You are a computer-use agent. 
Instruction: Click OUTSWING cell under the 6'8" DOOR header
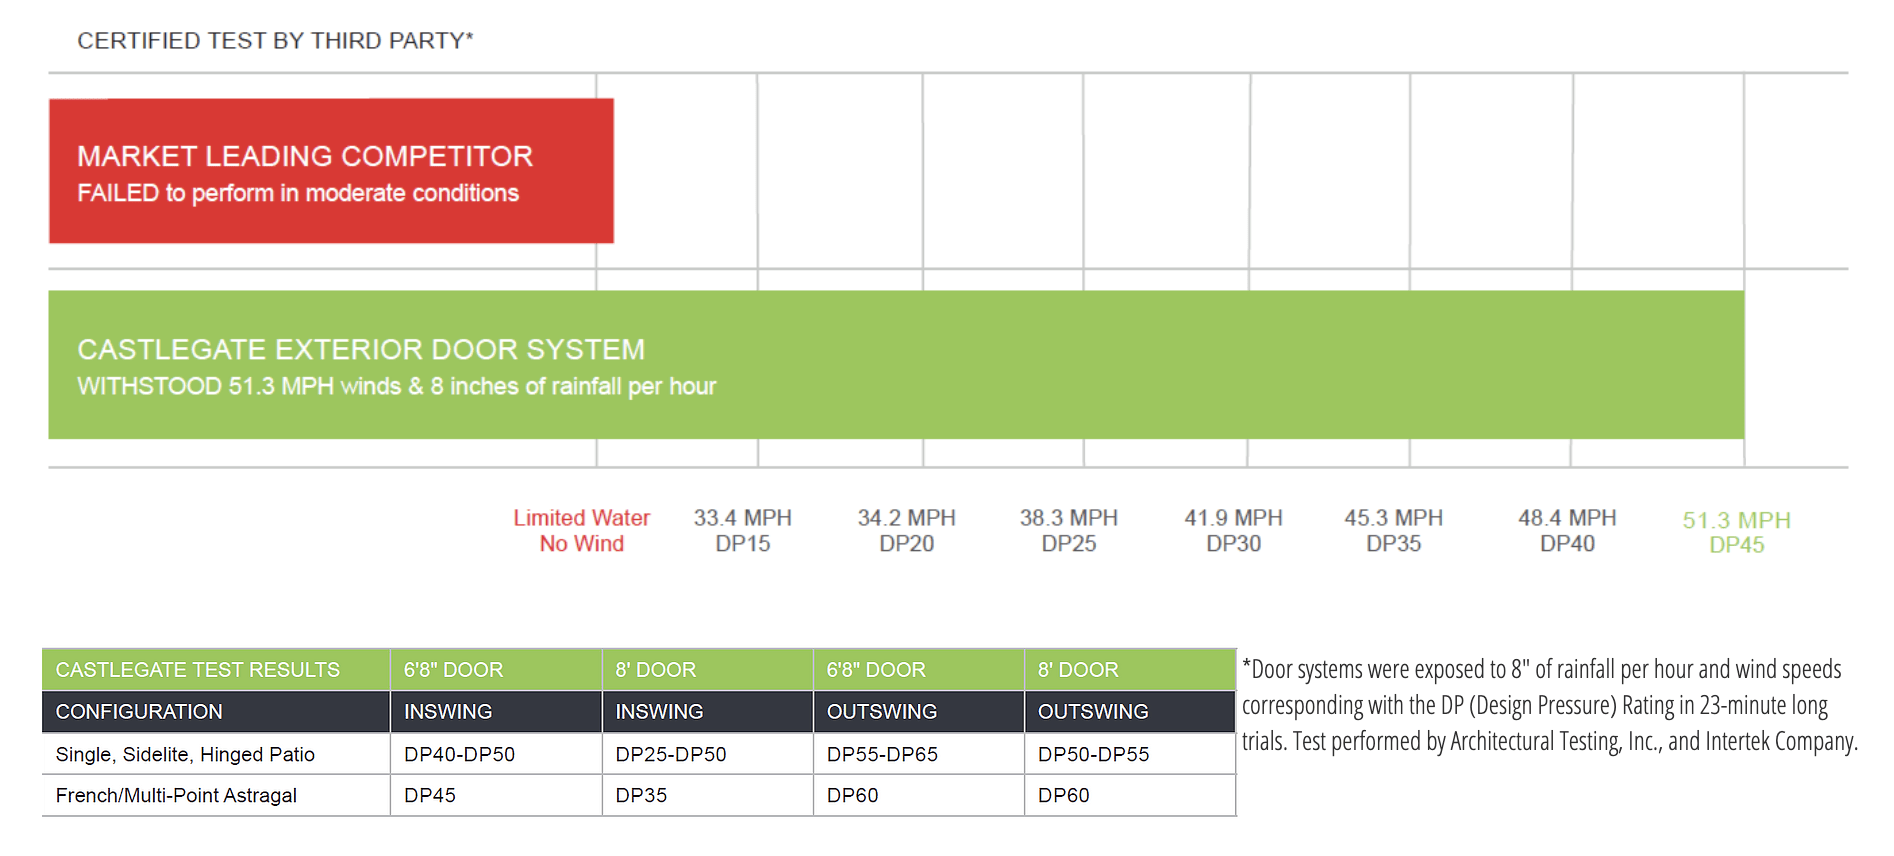[x=919, y=712]
